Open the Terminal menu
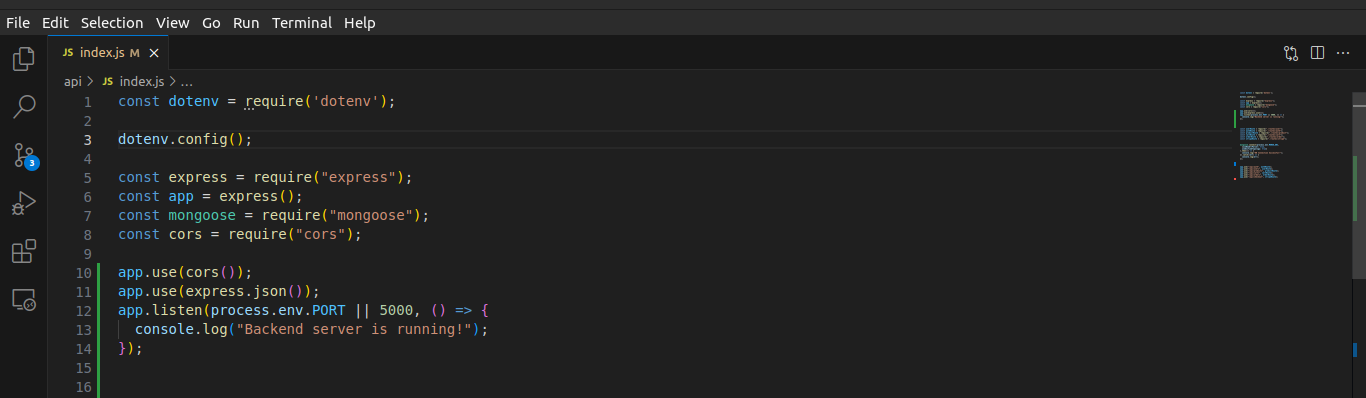The height and width of the screenshot is (398, 1366). click(x=302, y=22)
